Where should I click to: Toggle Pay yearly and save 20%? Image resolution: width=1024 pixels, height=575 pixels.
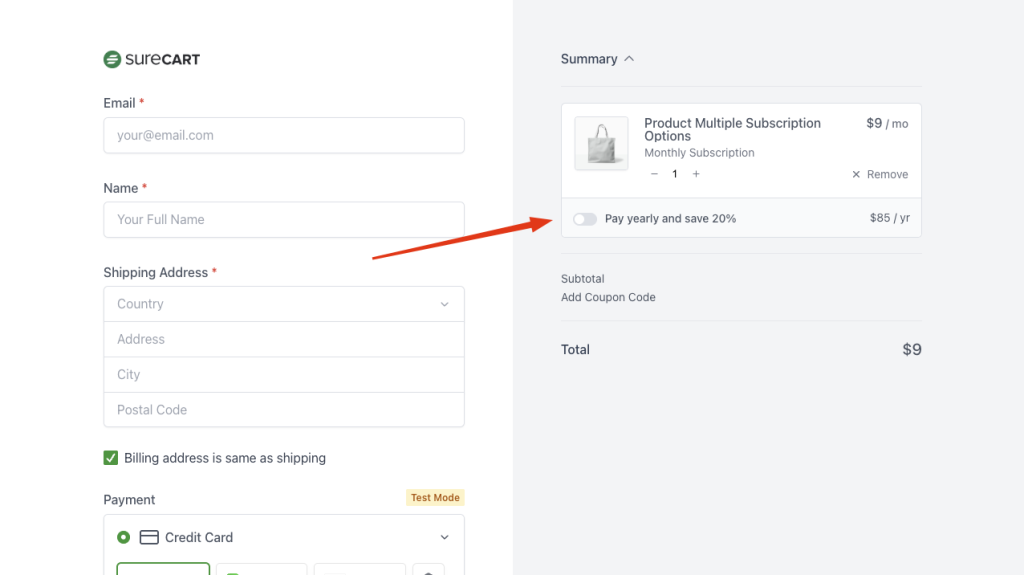(585, 218)
